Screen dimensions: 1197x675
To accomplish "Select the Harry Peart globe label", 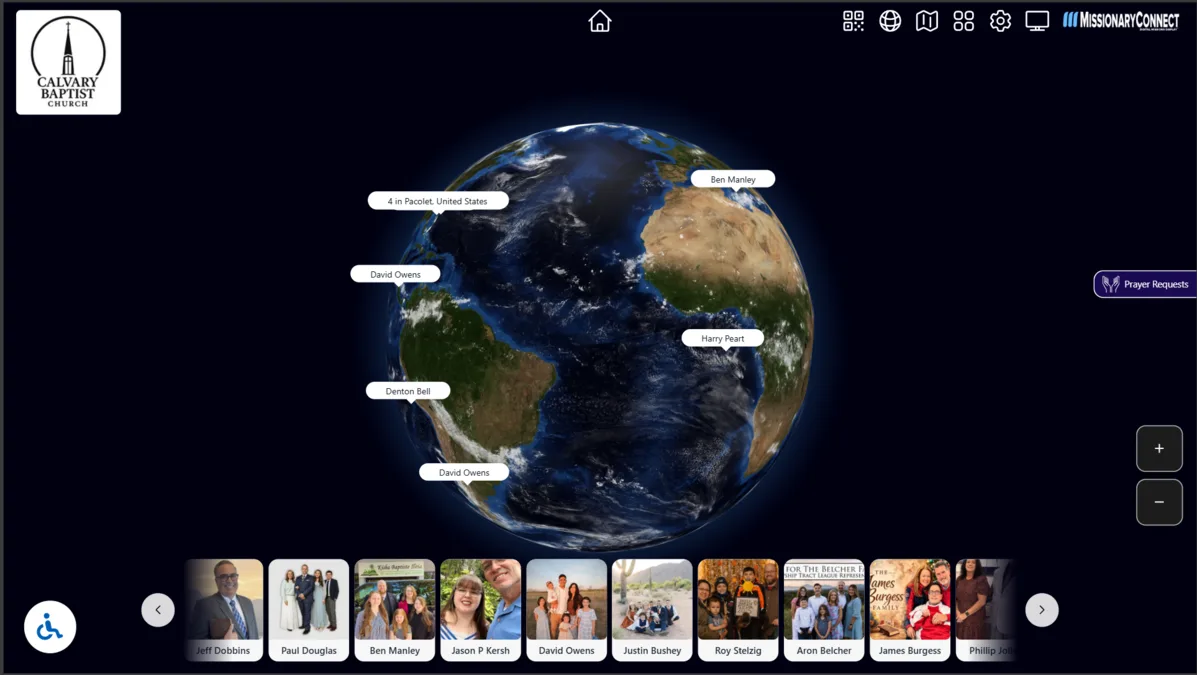I will [722, 338].
